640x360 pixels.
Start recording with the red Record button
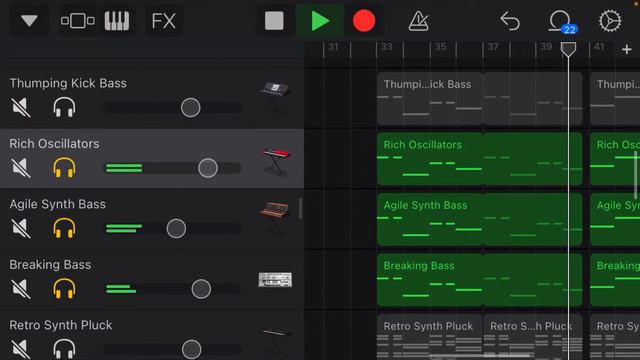click(x=364, y=20)
